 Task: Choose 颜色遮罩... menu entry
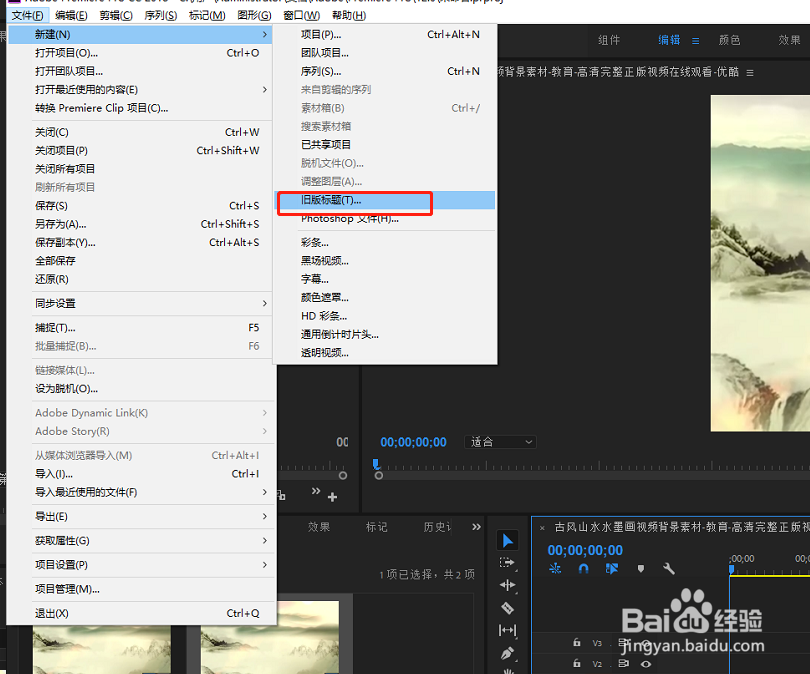385,298
